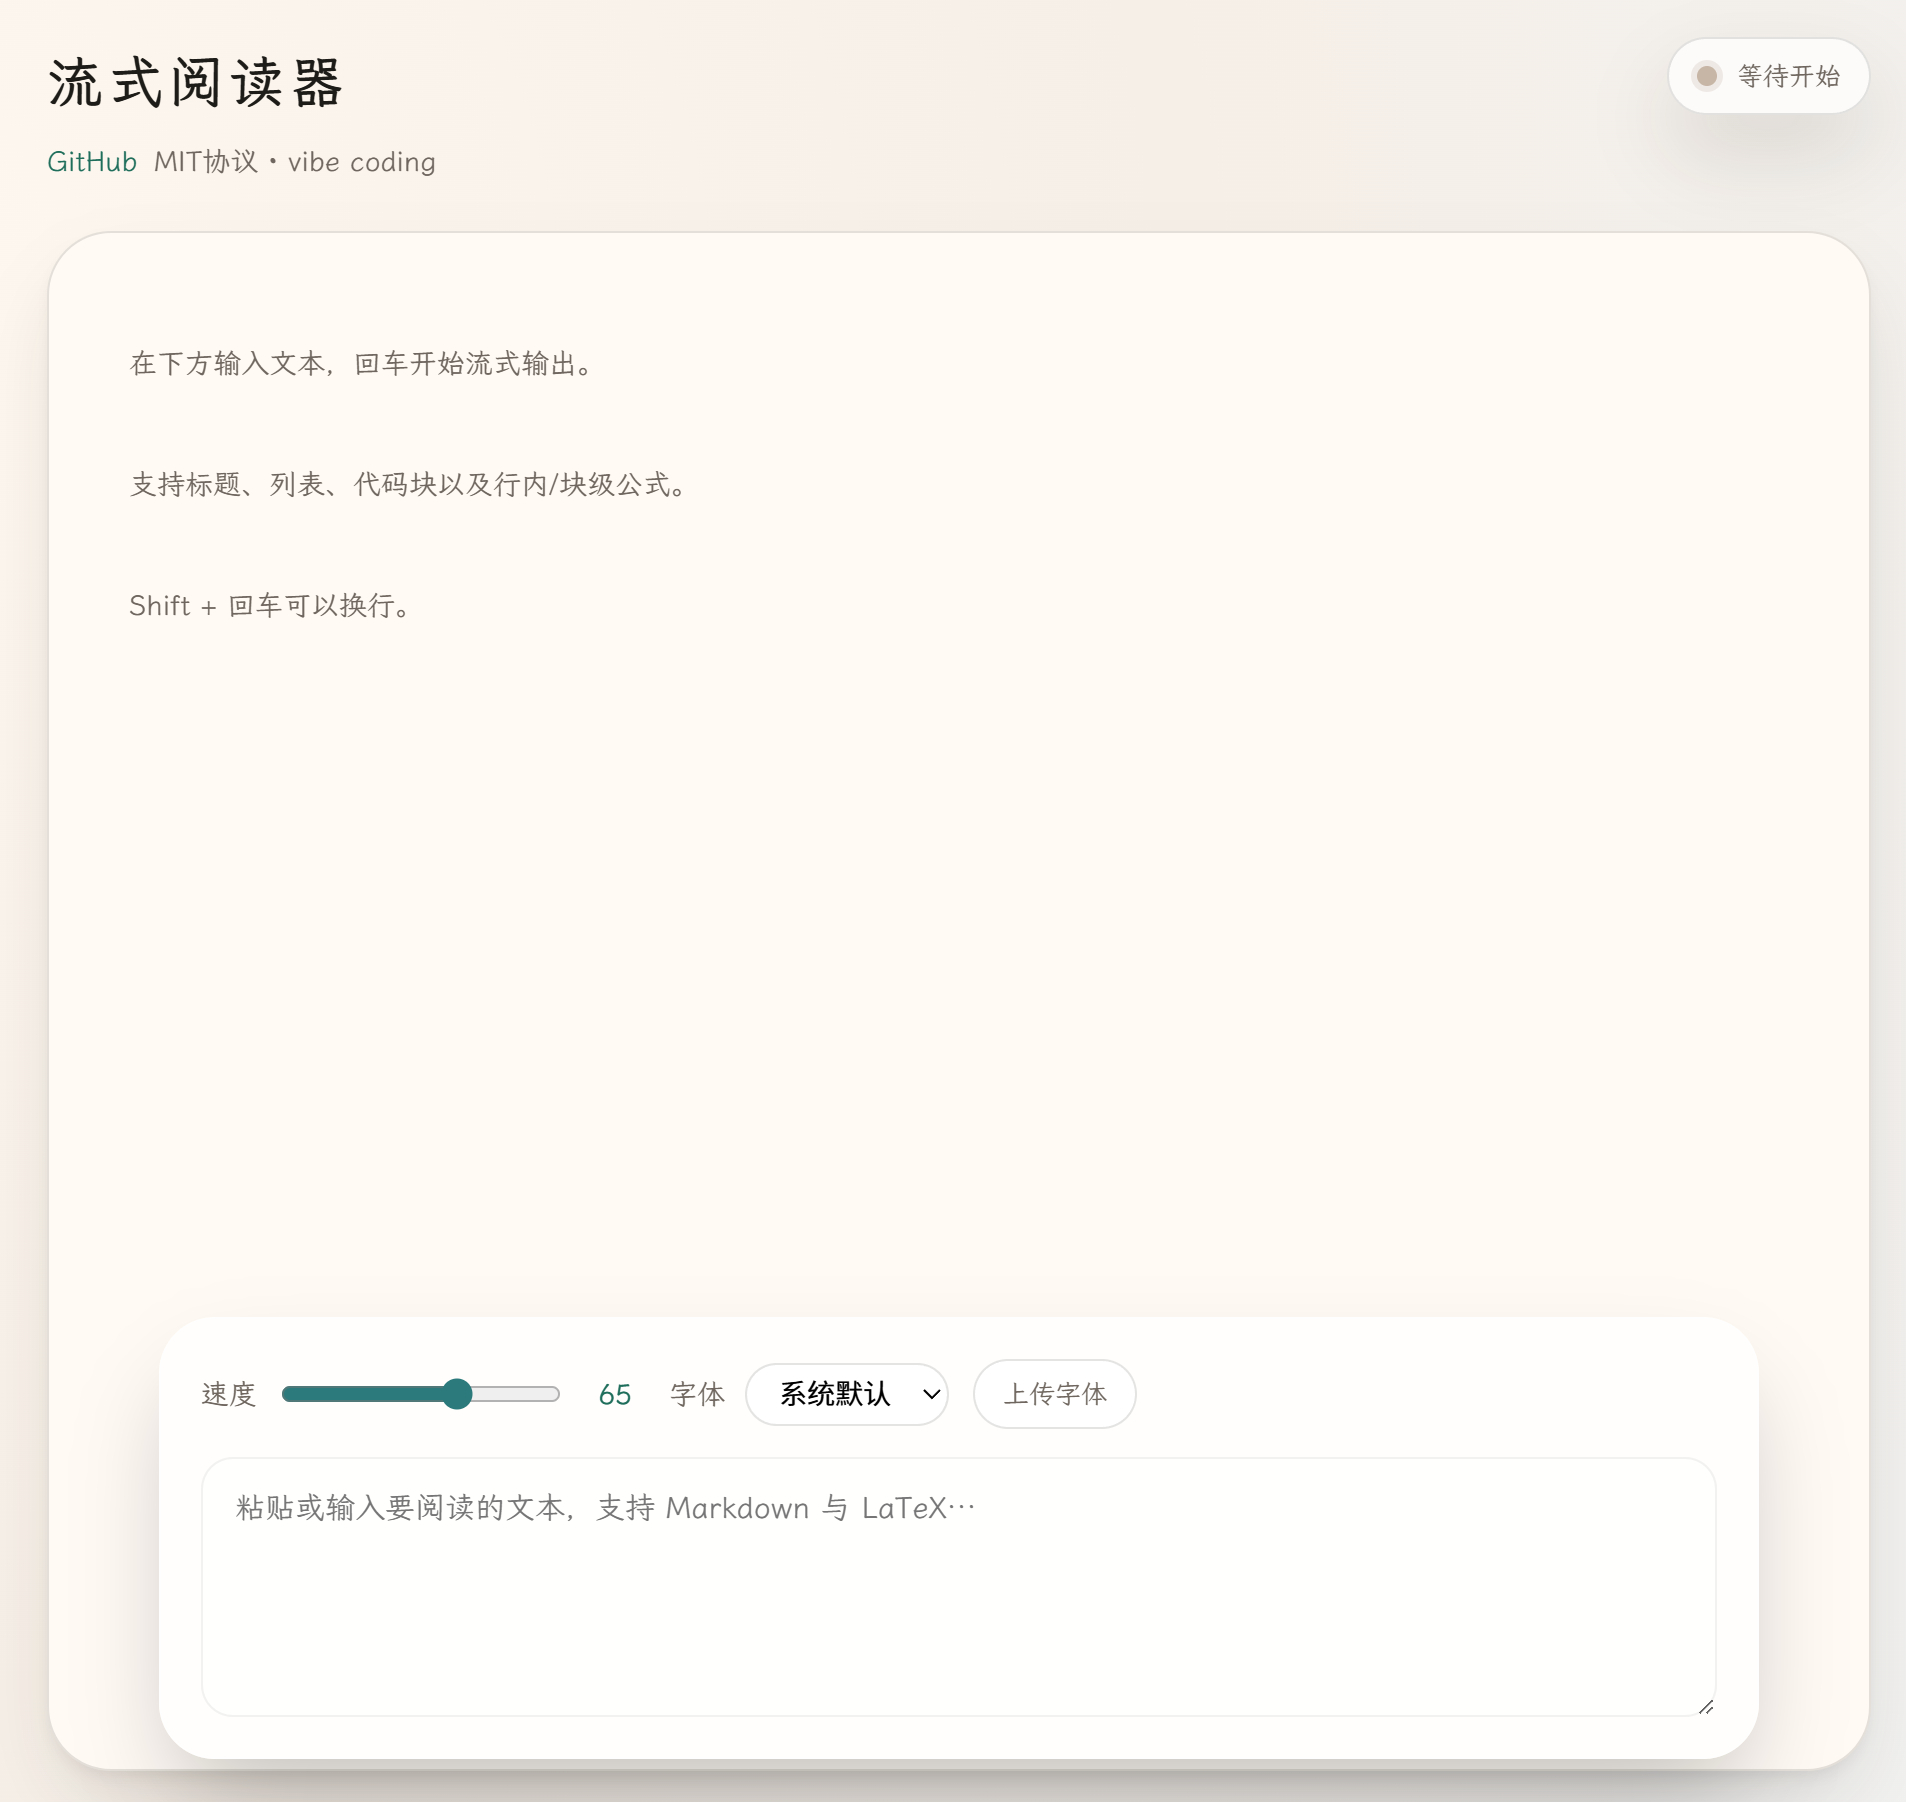The height and width of the screenshot is (1802, 1906).
Task: Click the speed value 65 display
Action: point(615,1394)
